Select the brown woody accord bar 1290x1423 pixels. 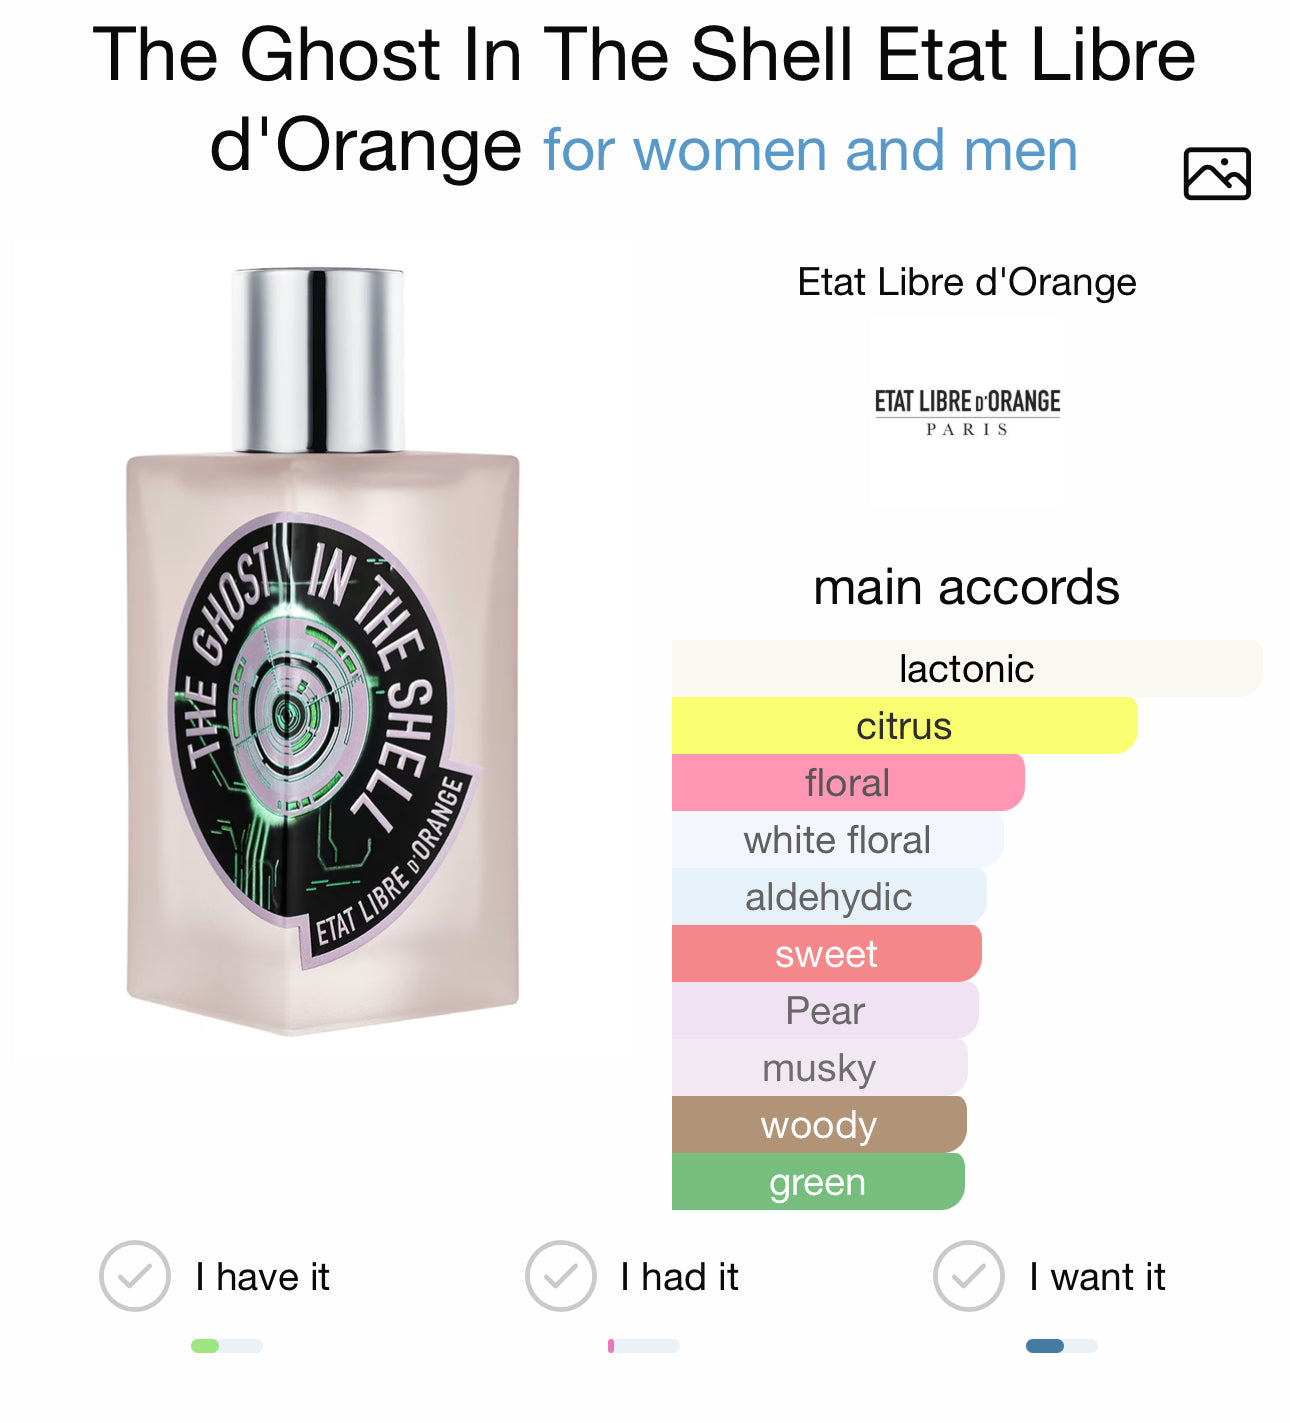coord(819,1124)
